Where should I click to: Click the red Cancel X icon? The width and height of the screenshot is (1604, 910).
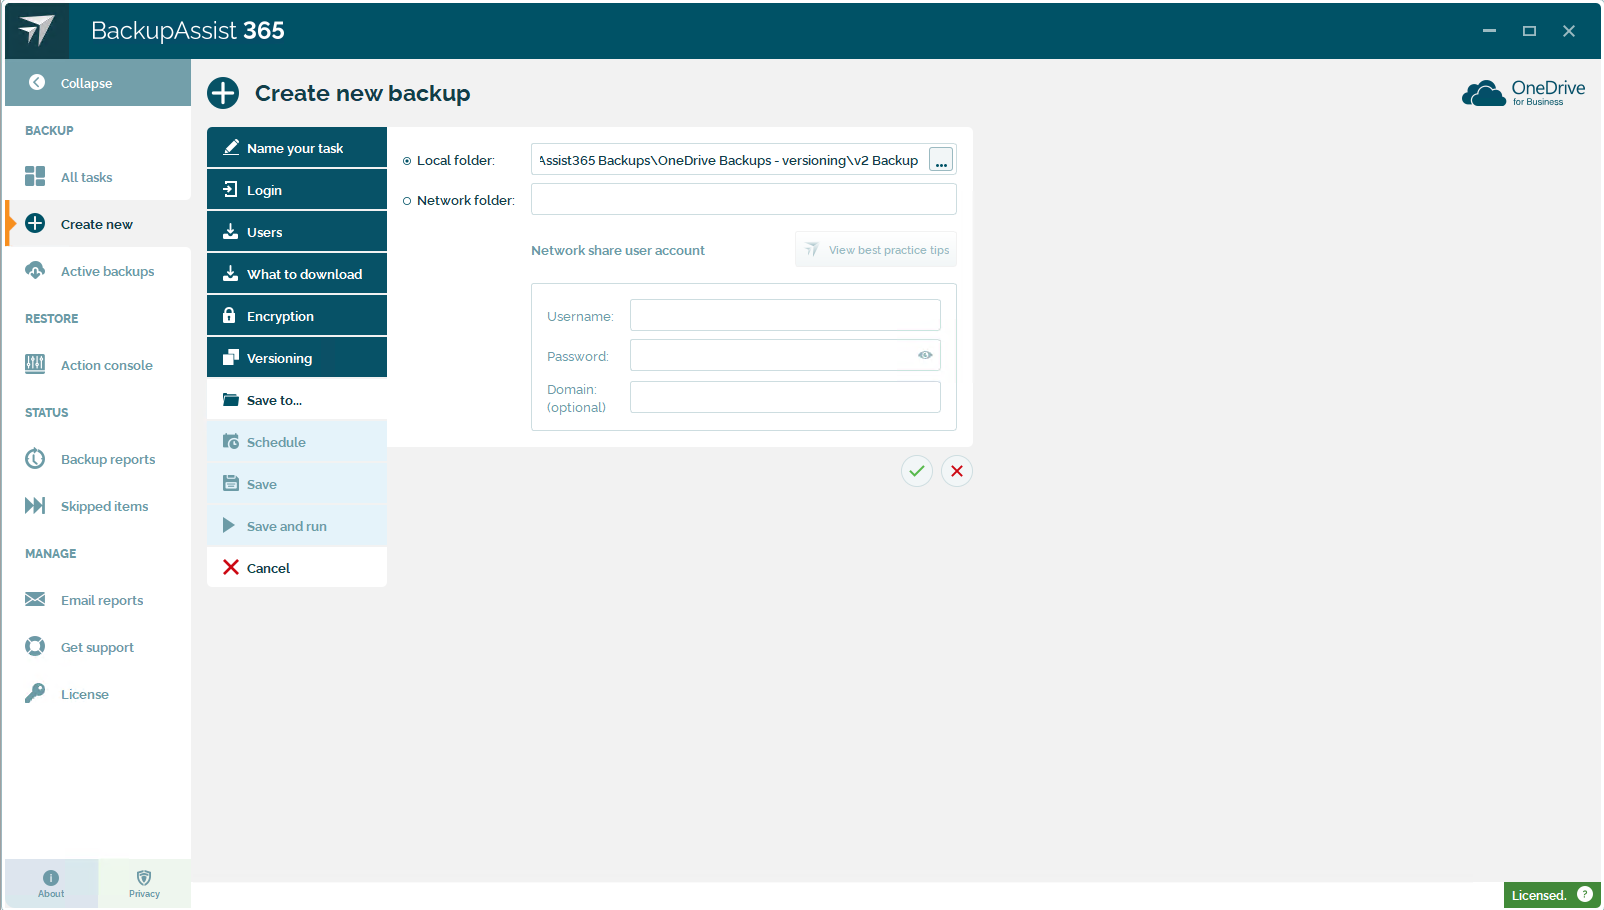tap(230, 567)
